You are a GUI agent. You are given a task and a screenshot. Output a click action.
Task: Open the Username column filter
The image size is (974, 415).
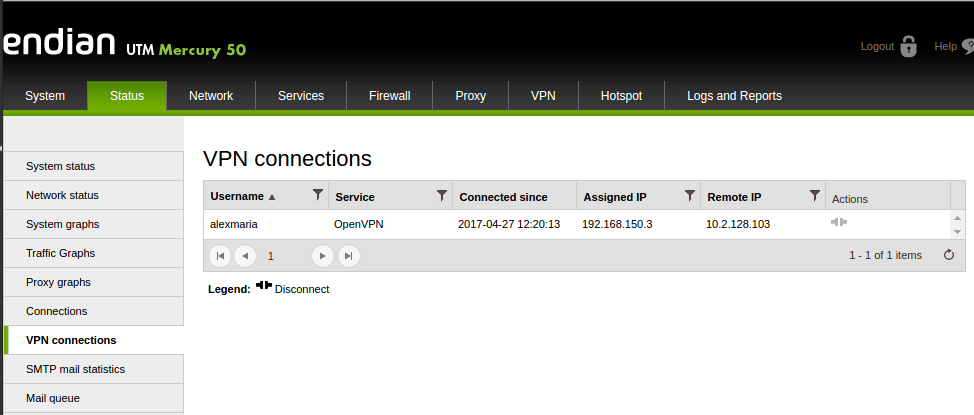(318, 195)
